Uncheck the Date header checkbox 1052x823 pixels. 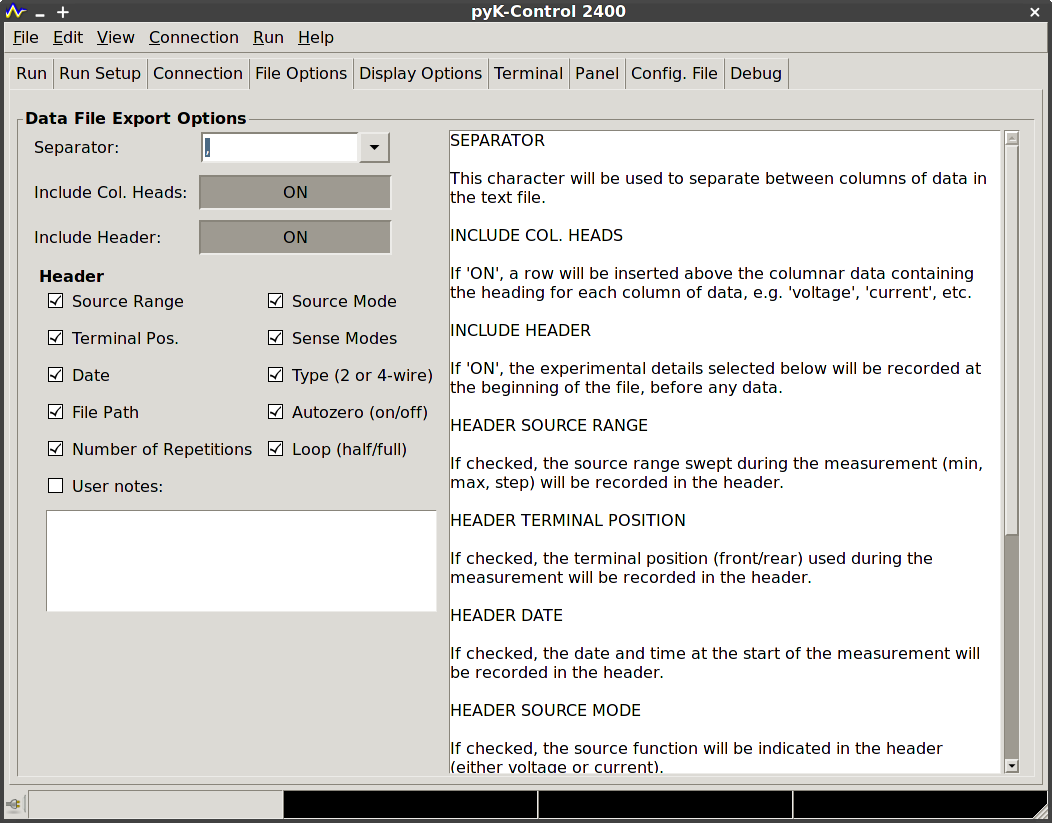pos(56,375)
